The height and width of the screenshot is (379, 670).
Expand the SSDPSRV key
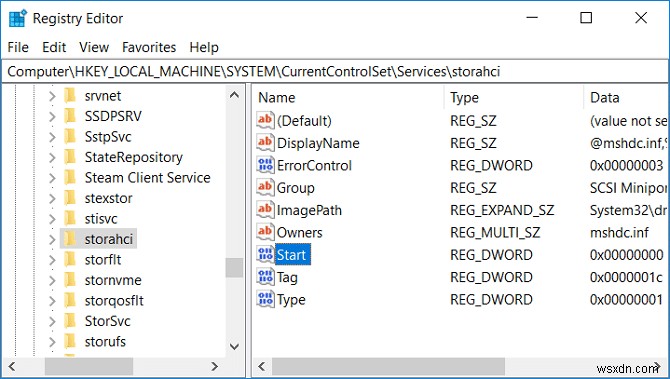coord(52,116)
